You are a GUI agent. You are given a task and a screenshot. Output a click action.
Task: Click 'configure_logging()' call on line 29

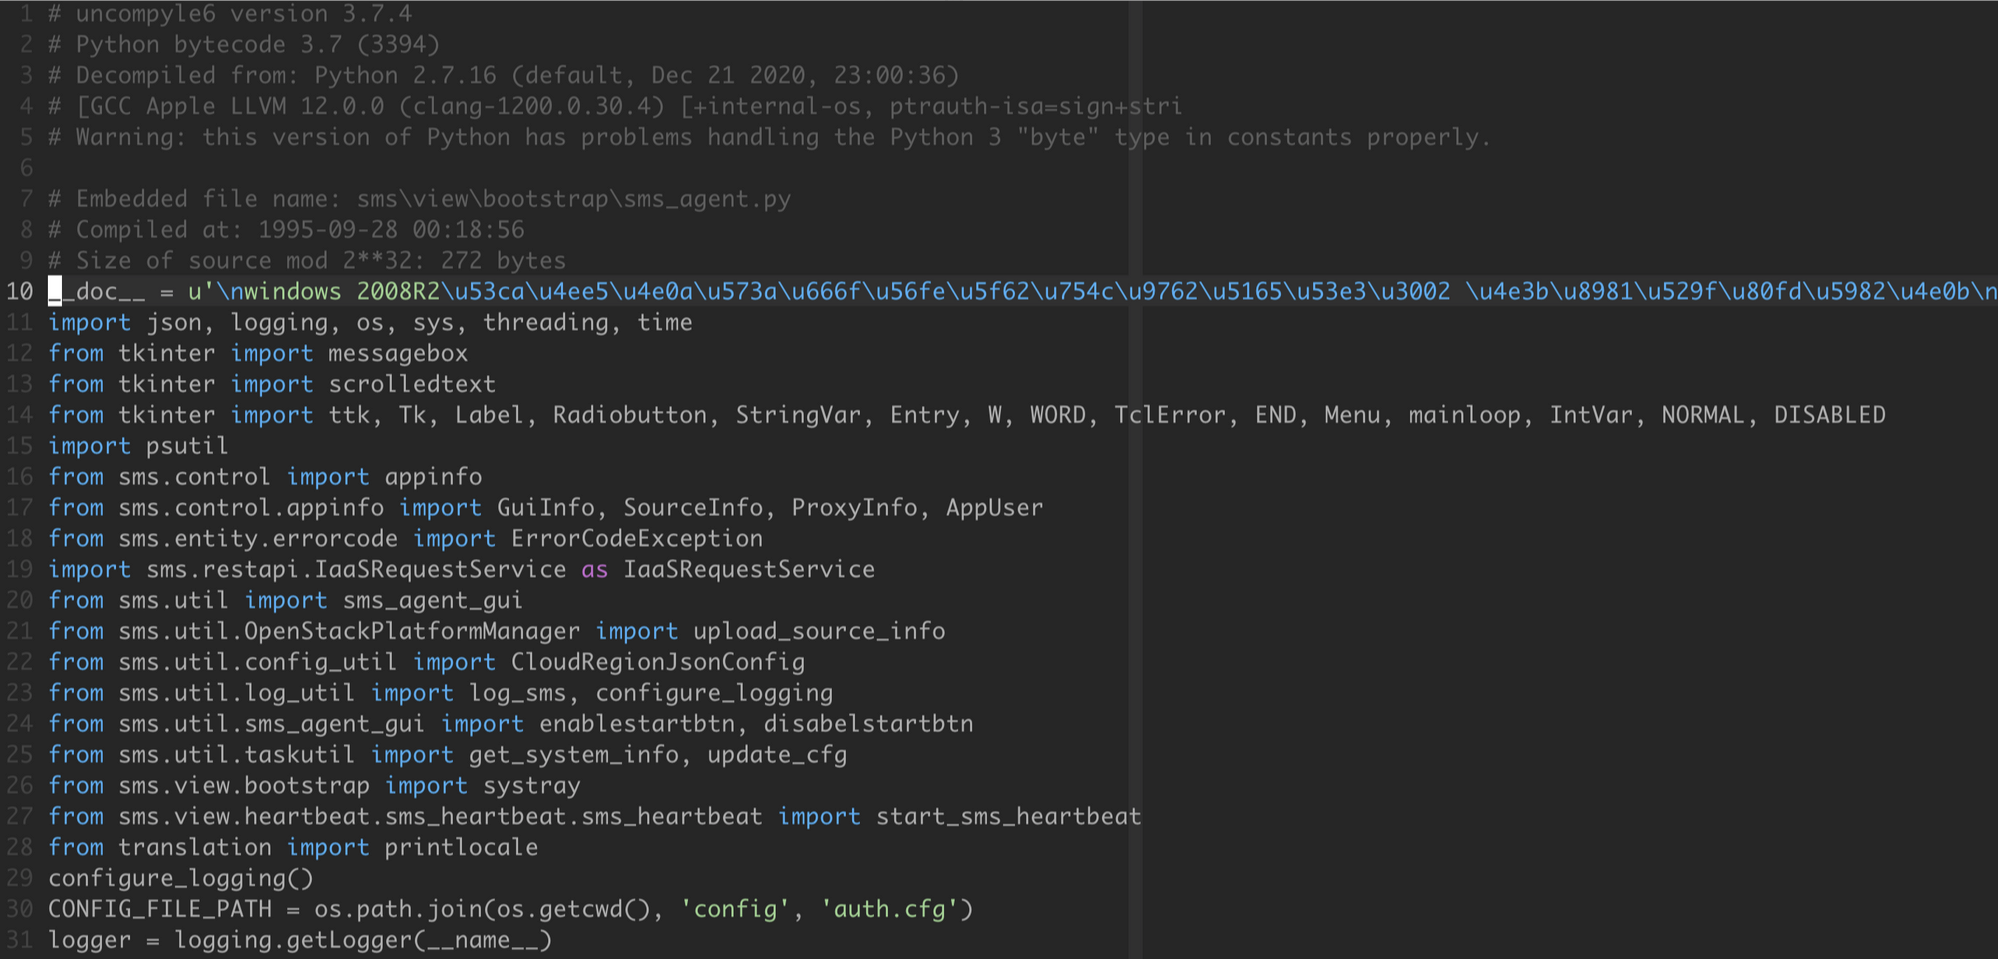(181, 879)
